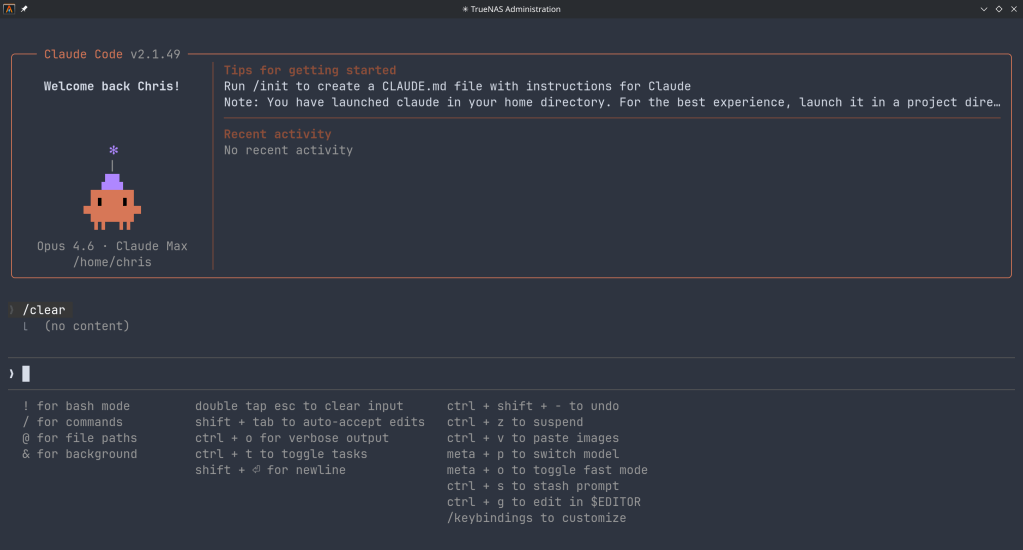Close the TrueNAS Administration window

tap(1013, 9)
